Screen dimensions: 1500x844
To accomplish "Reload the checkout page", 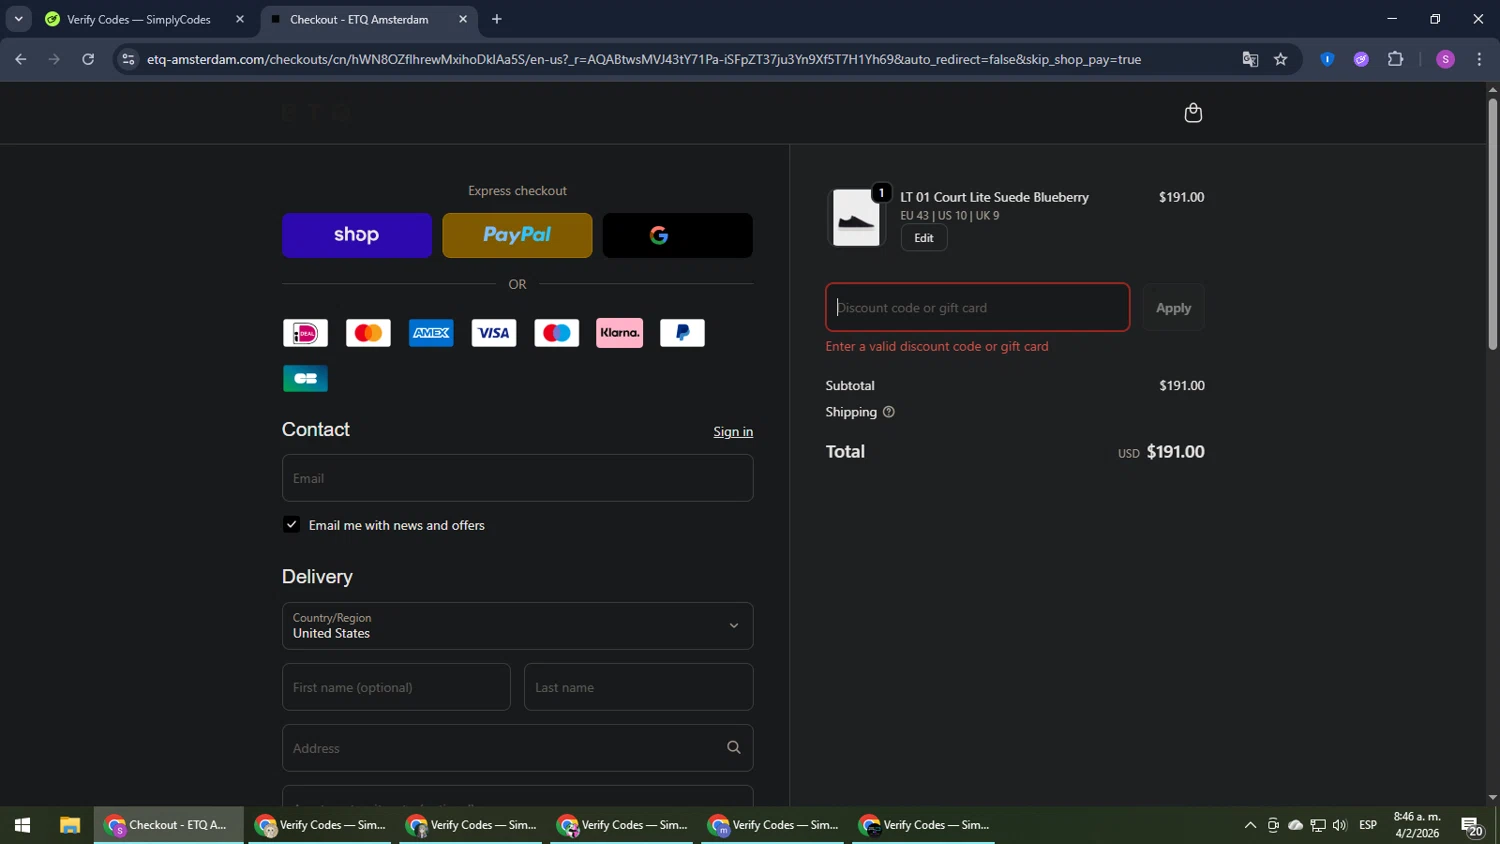I will point(88,59).
